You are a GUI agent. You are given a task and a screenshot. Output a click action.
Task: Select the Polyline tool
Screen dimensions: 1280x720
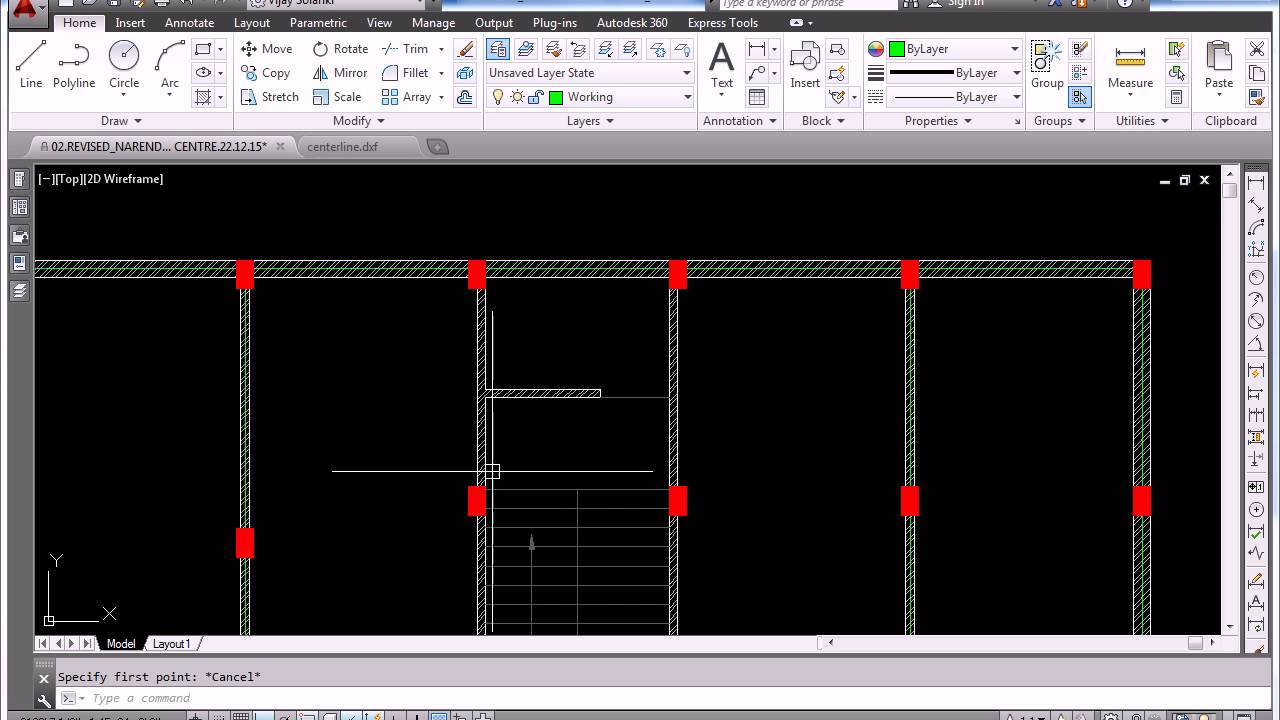[x=74, y=65]
